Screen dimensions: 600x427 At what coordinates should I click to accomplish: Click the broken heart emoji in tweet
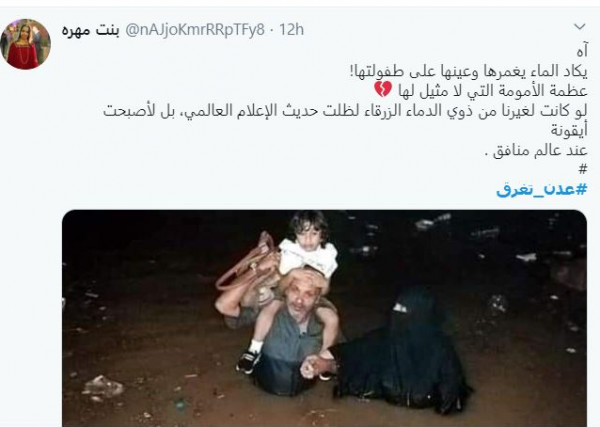(x=382, y=90)
